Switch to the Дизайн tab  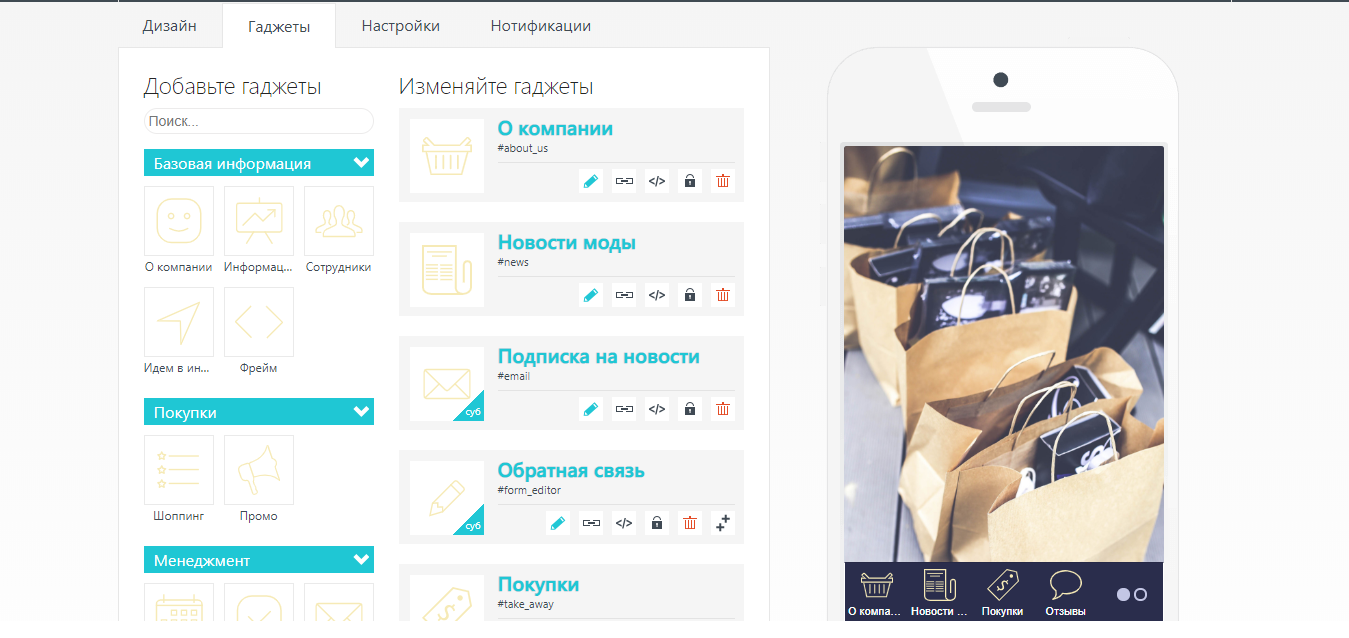pos(169,26)
